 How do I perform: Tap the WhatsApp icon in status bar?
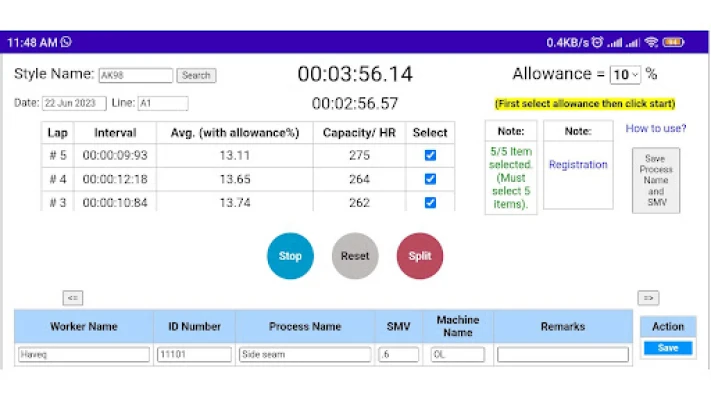click(x=66, y=42)
